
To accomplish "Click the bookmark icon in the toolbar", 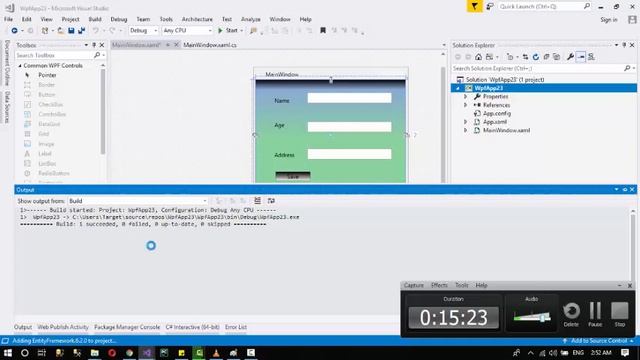I will tap(323, 31).
